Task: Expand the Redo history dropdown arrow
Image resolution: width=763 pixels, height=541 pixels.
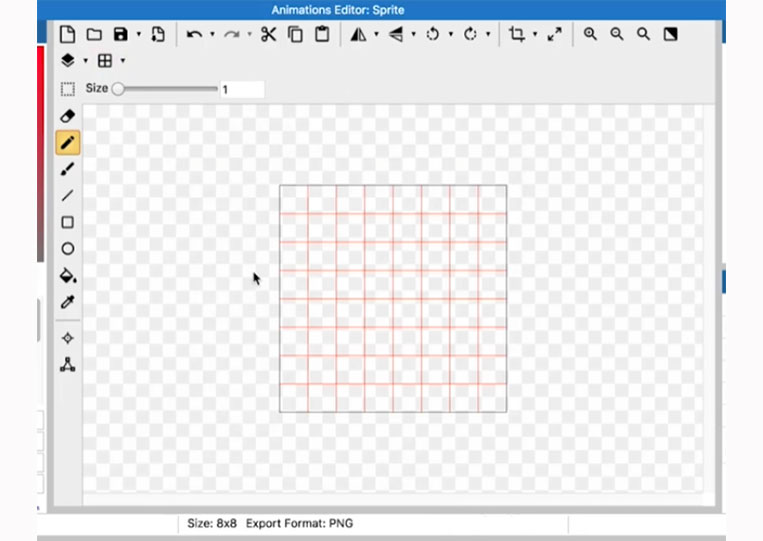Action: click(249, 35)
